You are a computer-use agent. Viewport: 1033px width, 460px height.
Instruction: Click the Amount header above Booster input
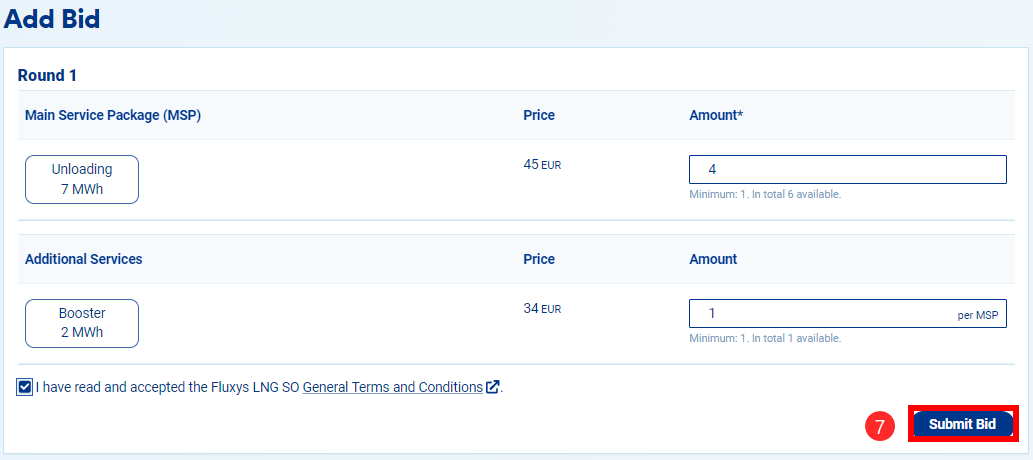click(x=713, y=259)
